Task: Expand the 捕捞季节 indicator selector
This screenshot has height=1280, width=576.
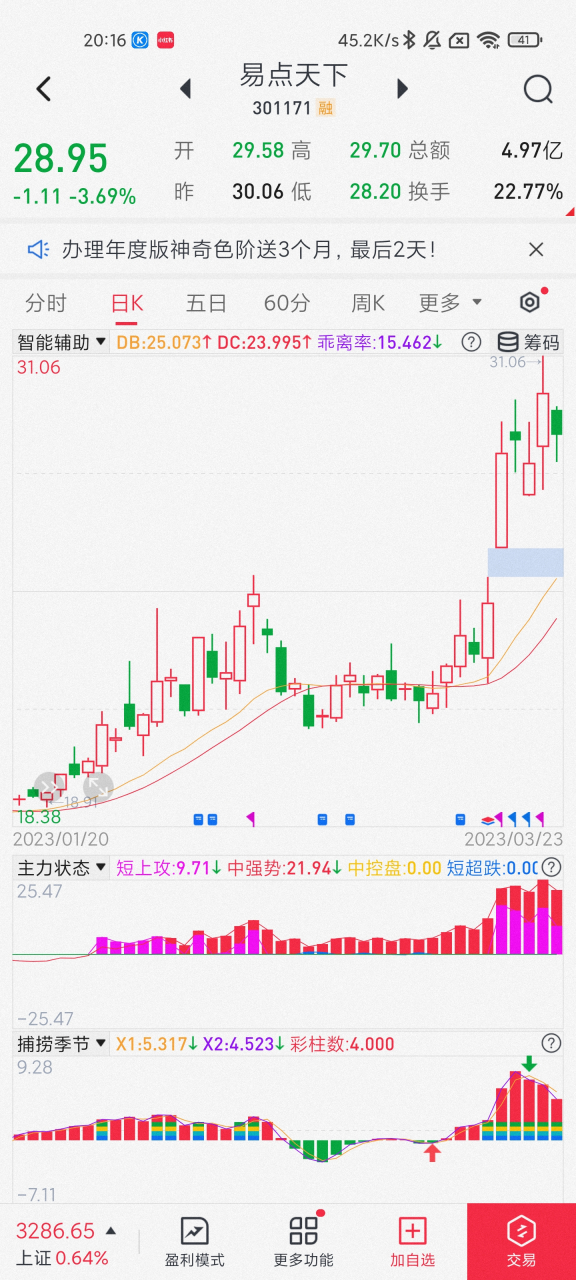Action: (61, 1044)
